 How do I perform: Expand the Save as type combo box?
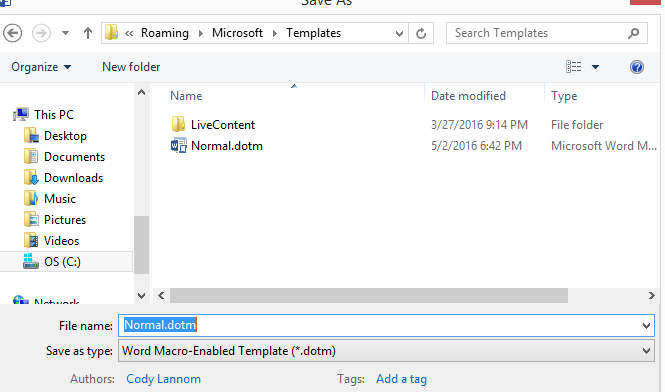[x=386, y=351]
